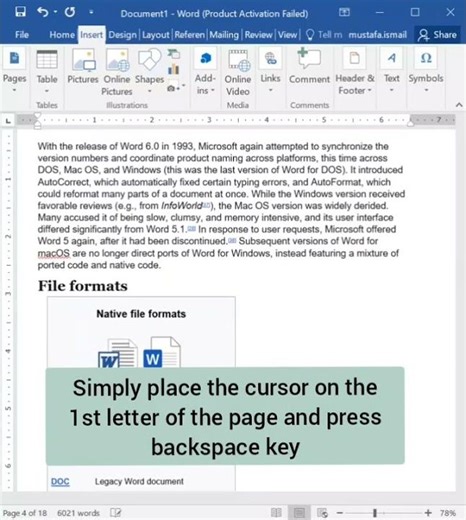Switch to the Home tab
Image resolution: width=466 pixels, height=520 pixels.
click(62, 35)
